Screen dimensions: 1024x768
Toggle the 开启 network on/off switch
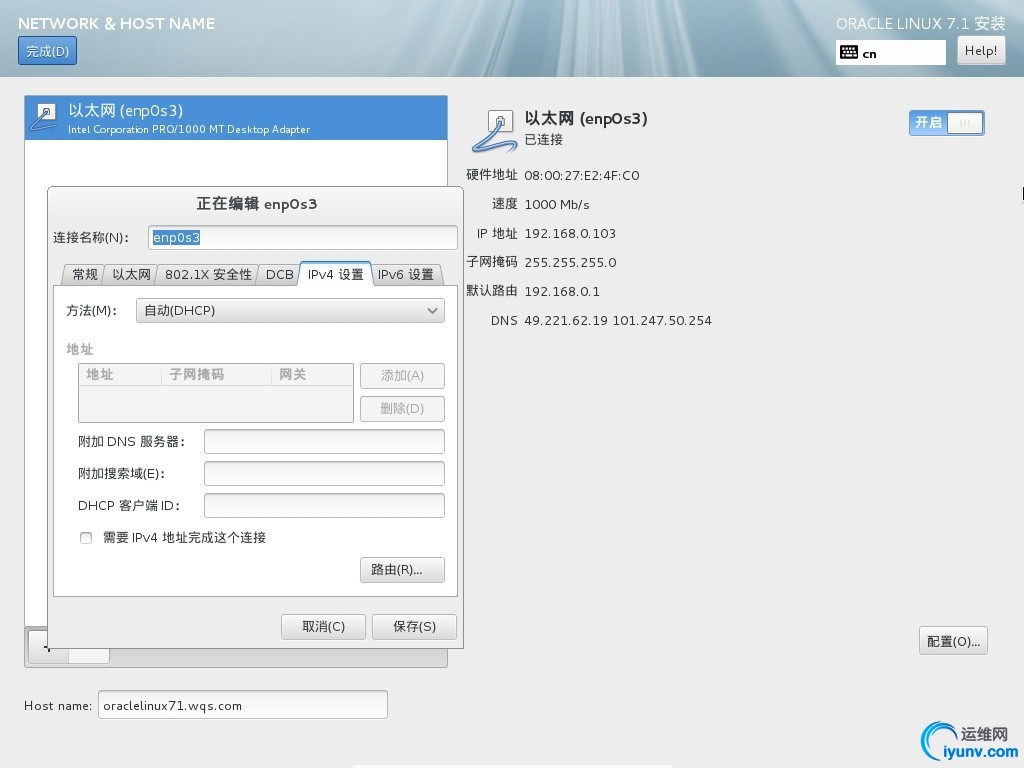coord(946,123)
